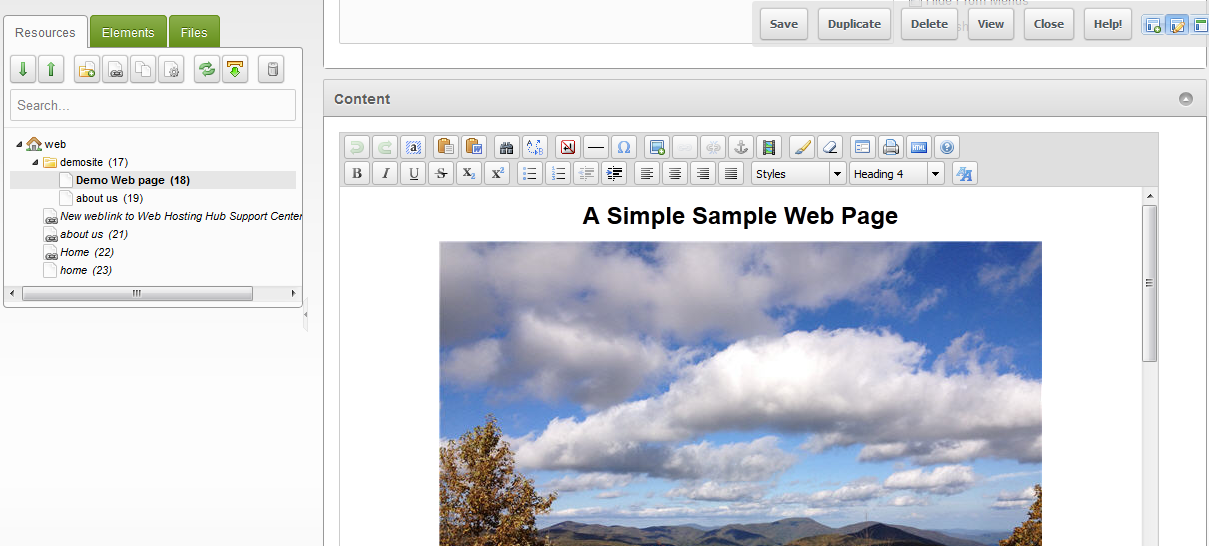The width and height of the screenshot is (1209, 546).
Task: Refresh the resource tree
Action: (x=207, y=70)
